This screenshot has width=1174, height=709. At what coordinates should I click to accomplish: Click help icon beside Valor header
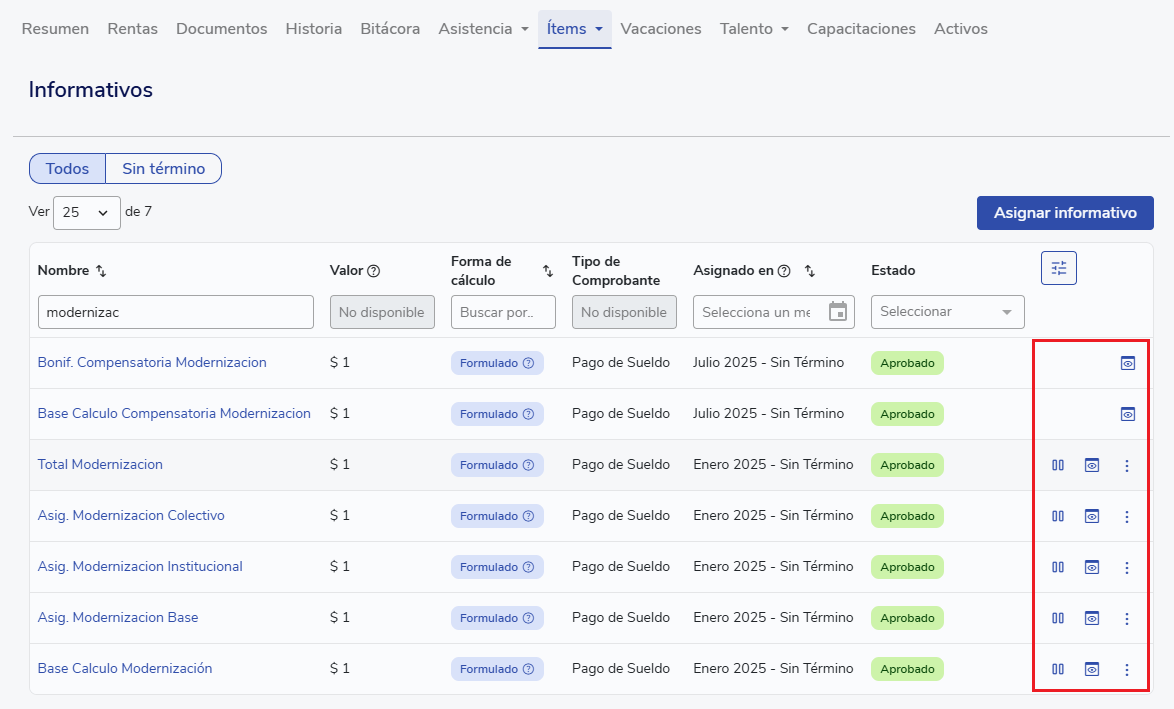(x=374, y=271)
